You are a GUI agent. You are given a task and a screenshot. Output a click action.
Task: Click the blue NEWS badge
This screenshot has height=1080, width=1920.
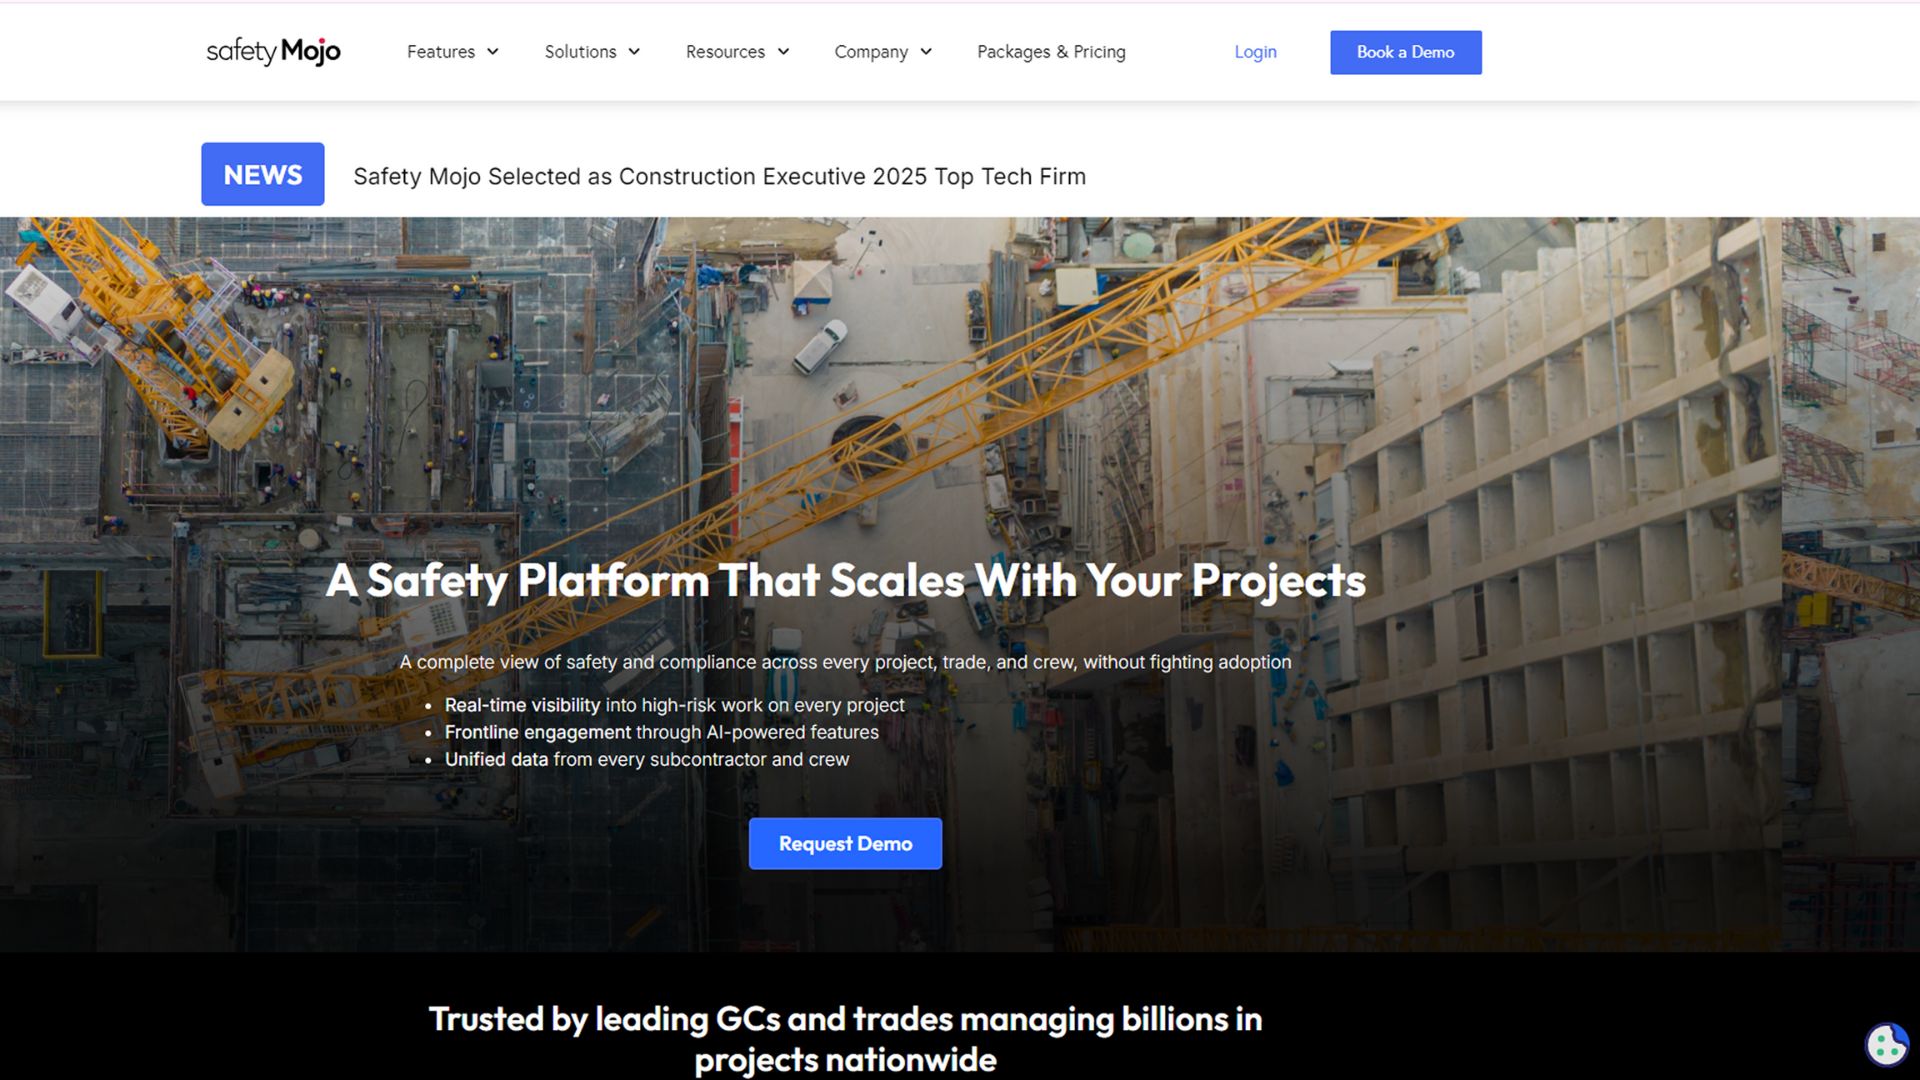(263, 174)
